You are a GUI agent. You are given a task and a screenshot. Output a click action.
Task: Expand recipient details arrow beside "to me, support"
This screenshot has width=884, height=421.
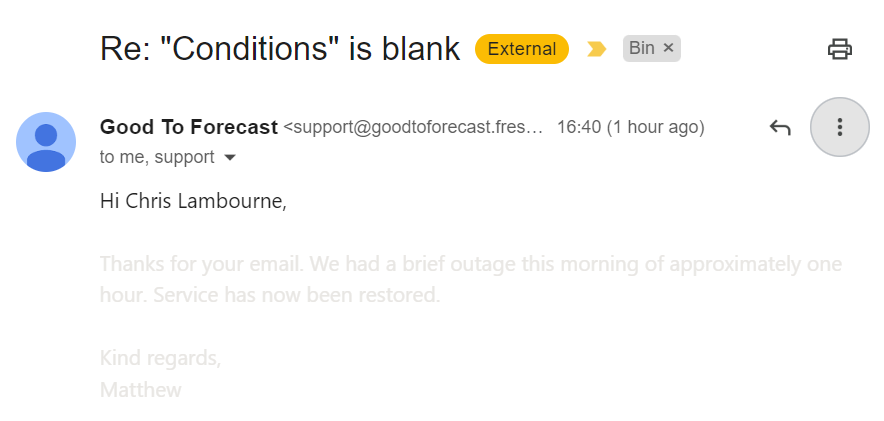230,158
